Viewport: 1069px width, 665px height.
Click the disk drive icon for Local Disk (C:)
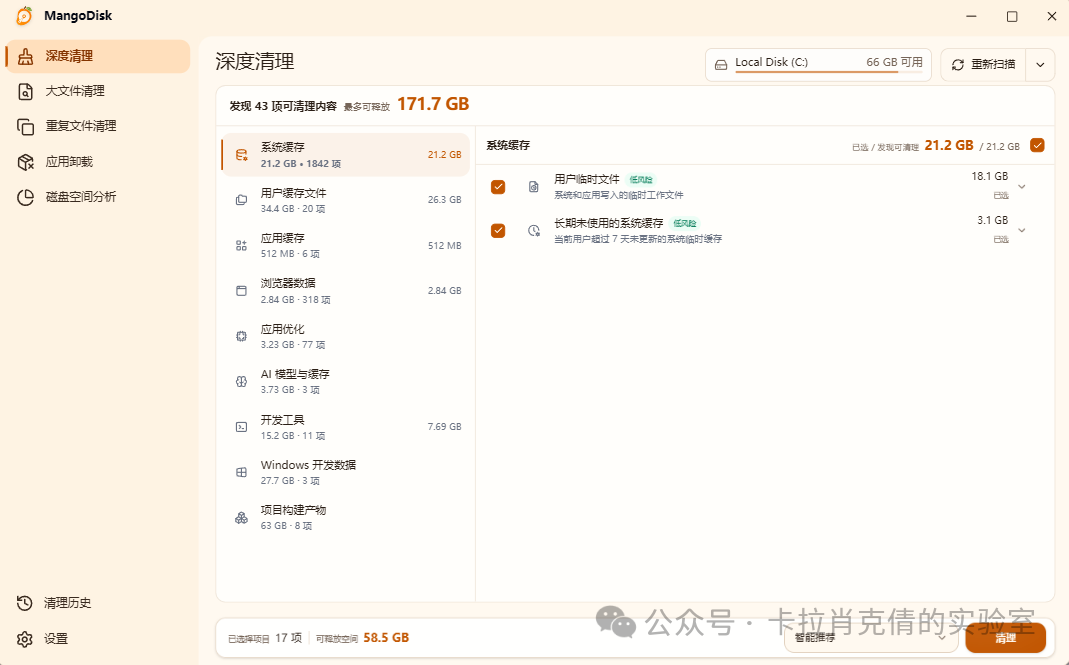point(721,65)
